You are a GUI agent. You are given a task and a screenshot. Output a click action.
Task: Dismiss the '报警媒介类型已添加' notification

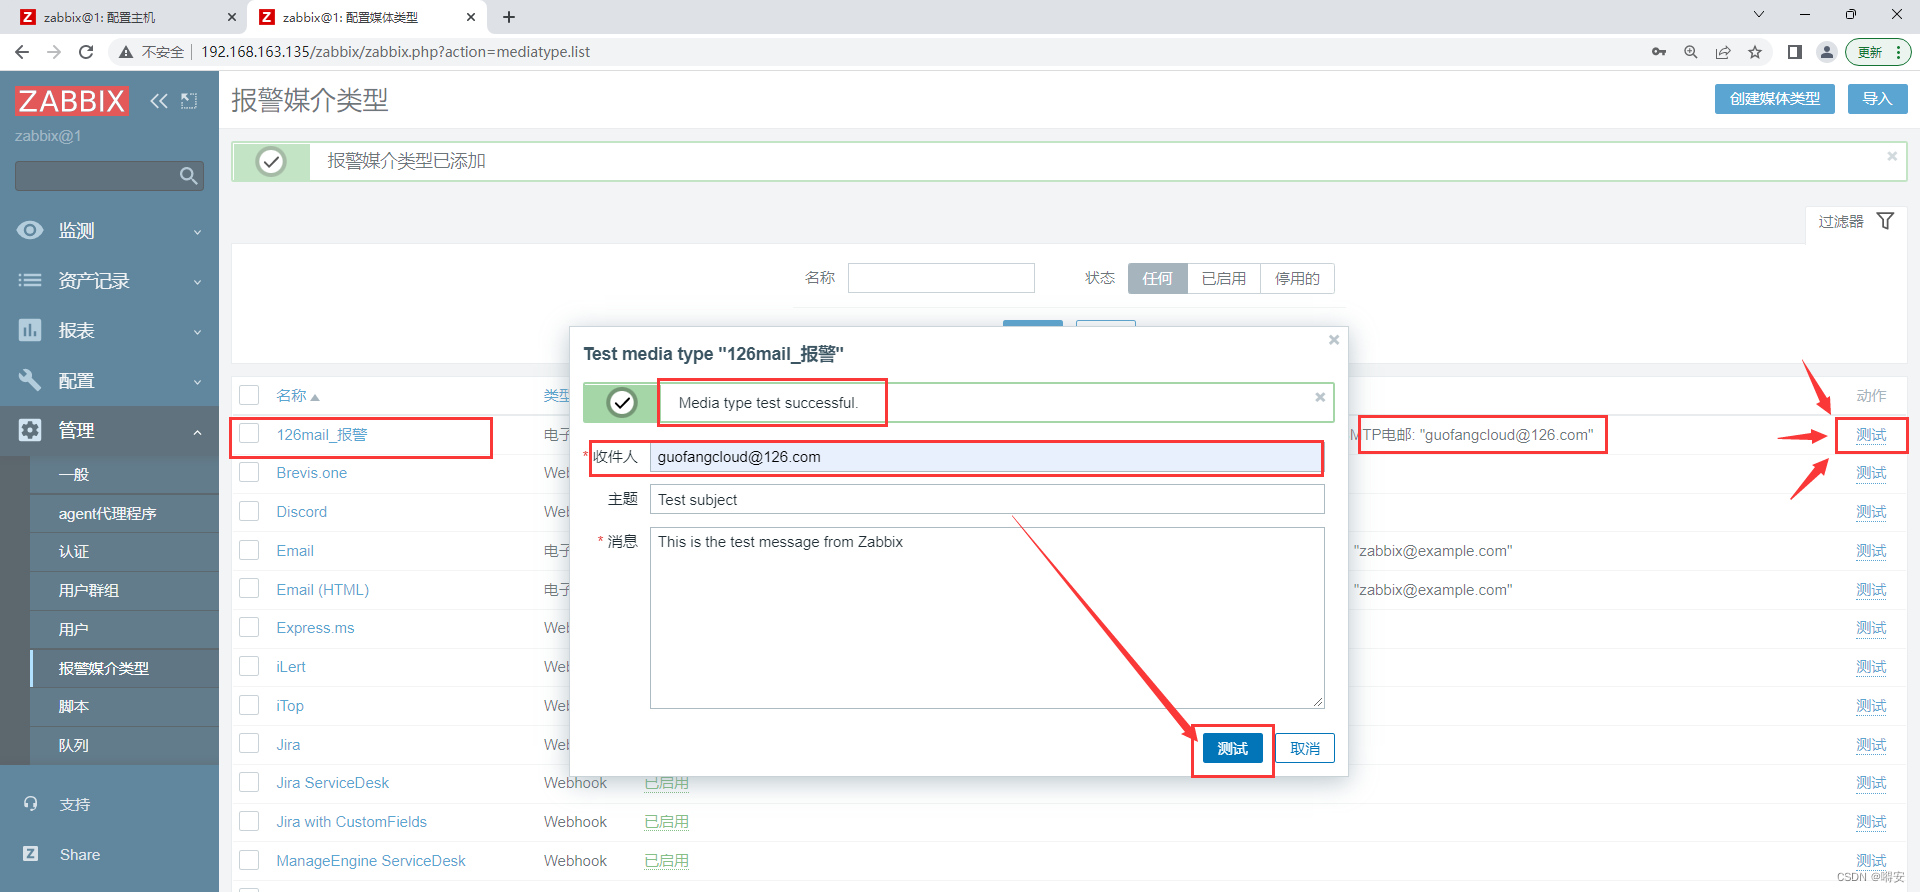pos(1892,156)
